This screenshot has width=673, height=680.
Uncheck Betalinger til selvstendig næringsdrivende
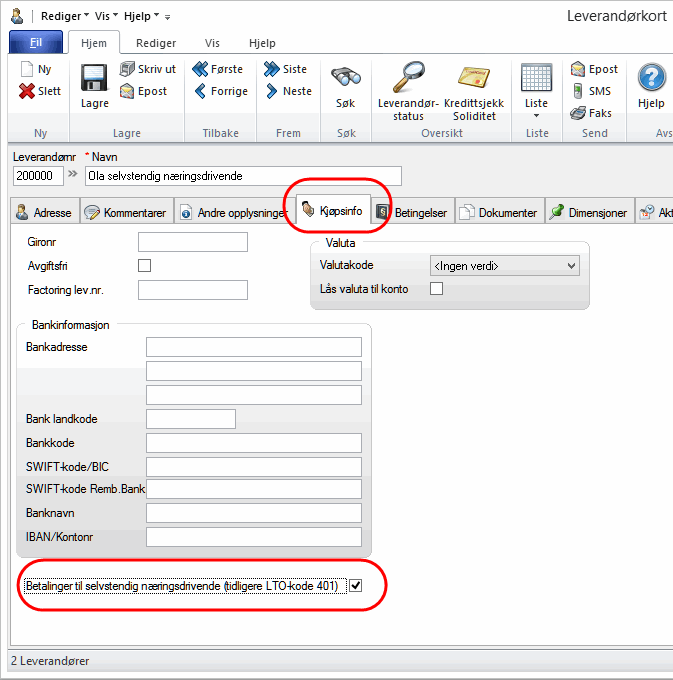(356, 585)
